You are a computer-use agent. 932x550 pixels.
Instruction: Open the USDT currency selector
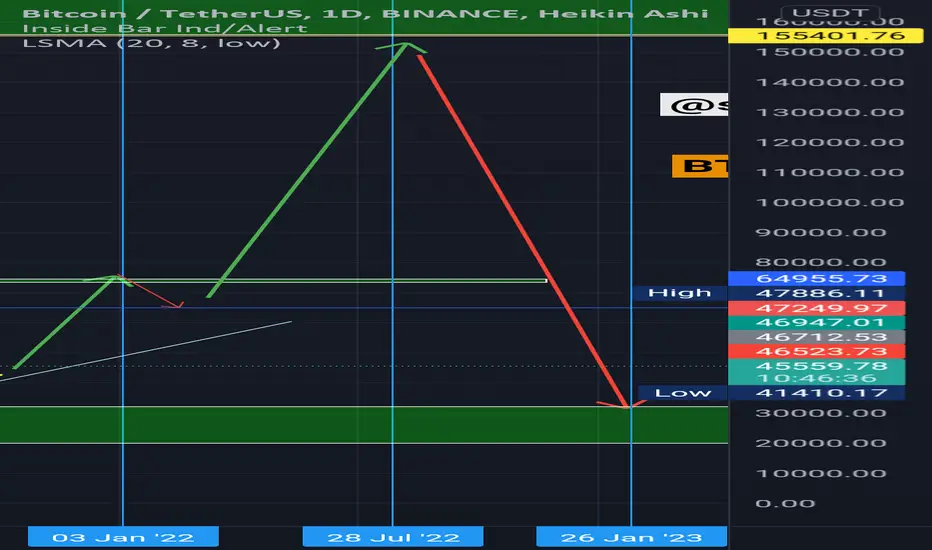click(x=830, y=12)
